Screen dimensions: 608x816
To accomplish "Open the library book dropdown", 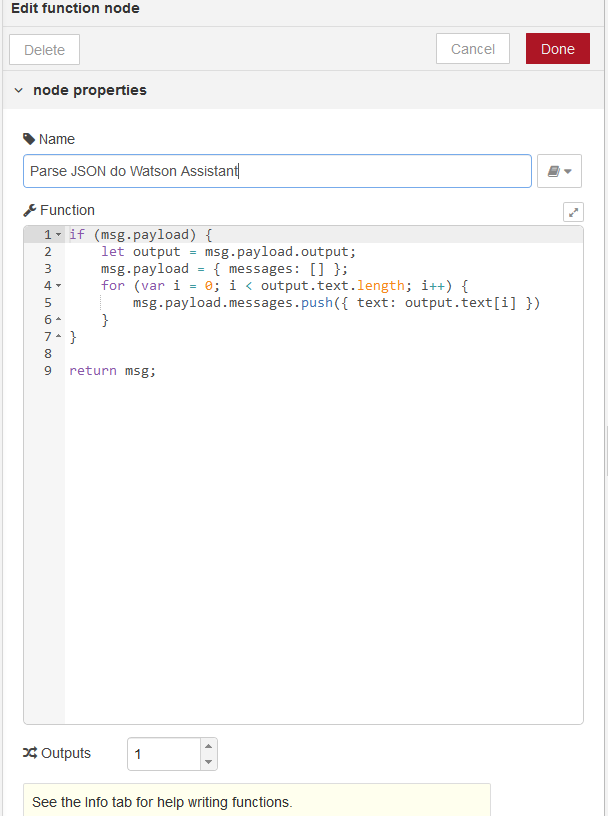I will point(559,171).
